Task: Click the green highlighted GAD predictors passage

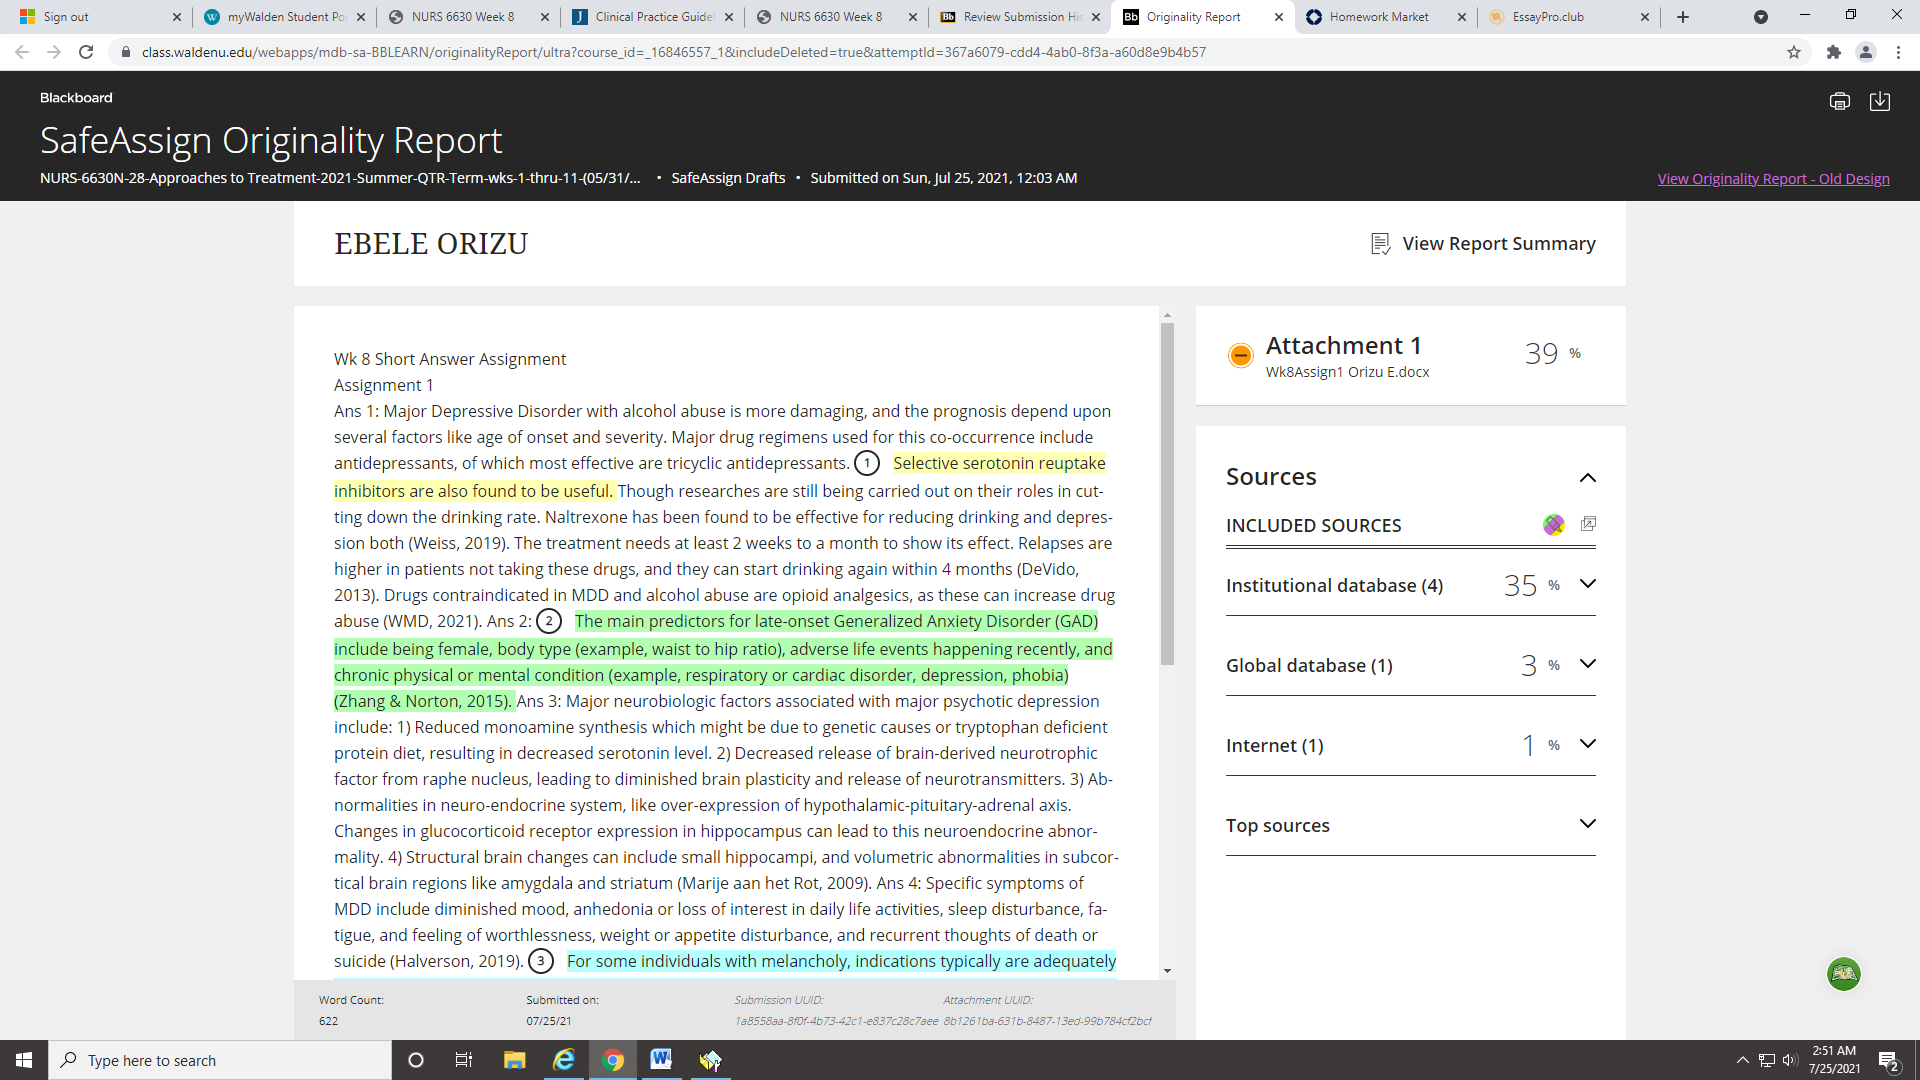Action: pos(723,662)
